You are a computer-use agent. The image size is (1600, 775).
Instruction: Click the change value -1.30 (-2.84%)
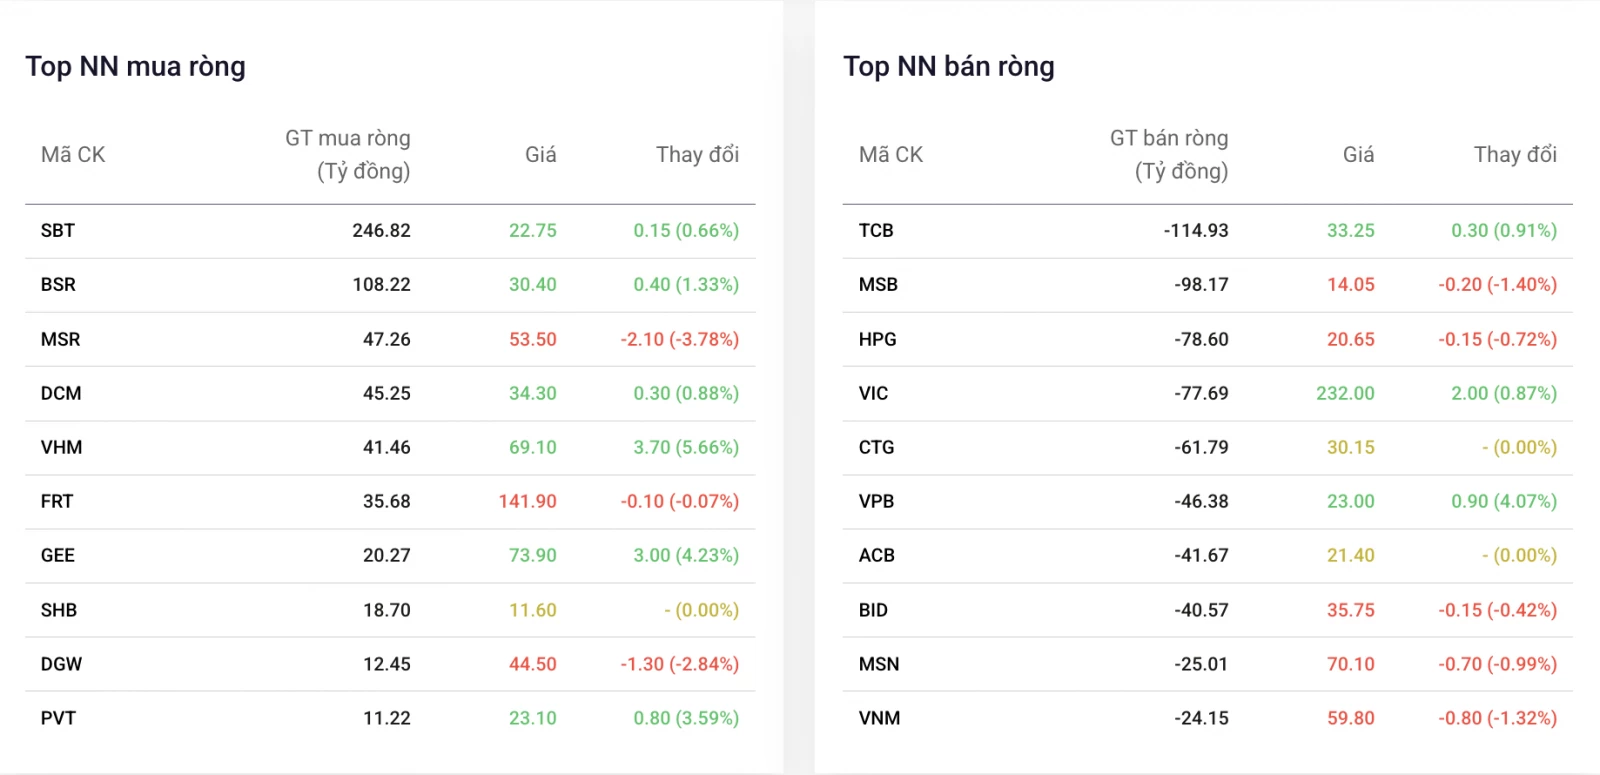coord(680,664)
